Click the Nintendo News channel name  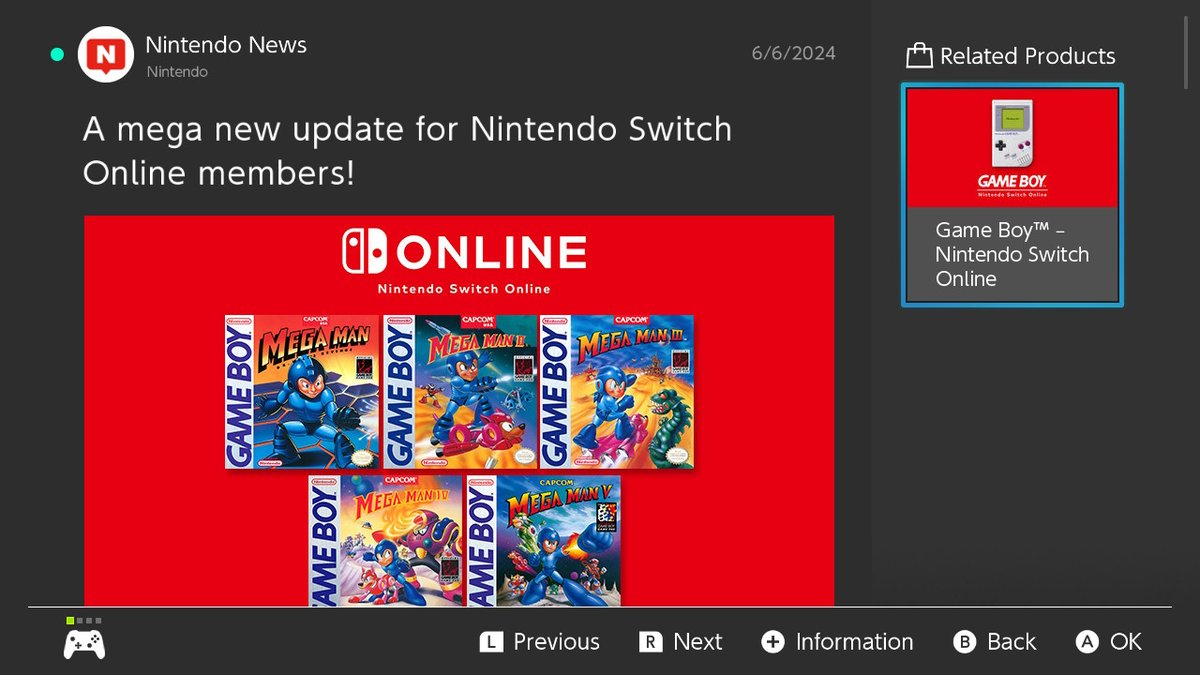[226, 45]
